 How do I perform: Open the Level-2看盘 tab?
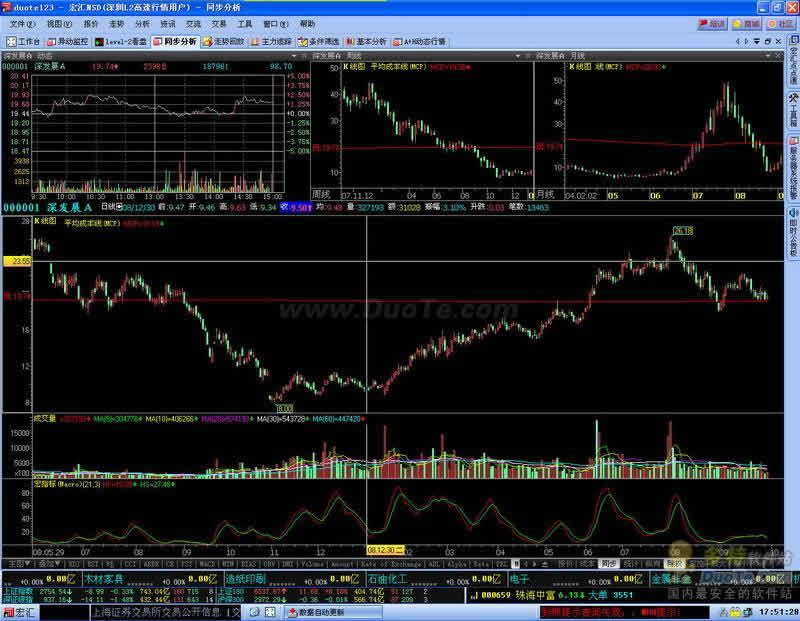tap(125, 42)
